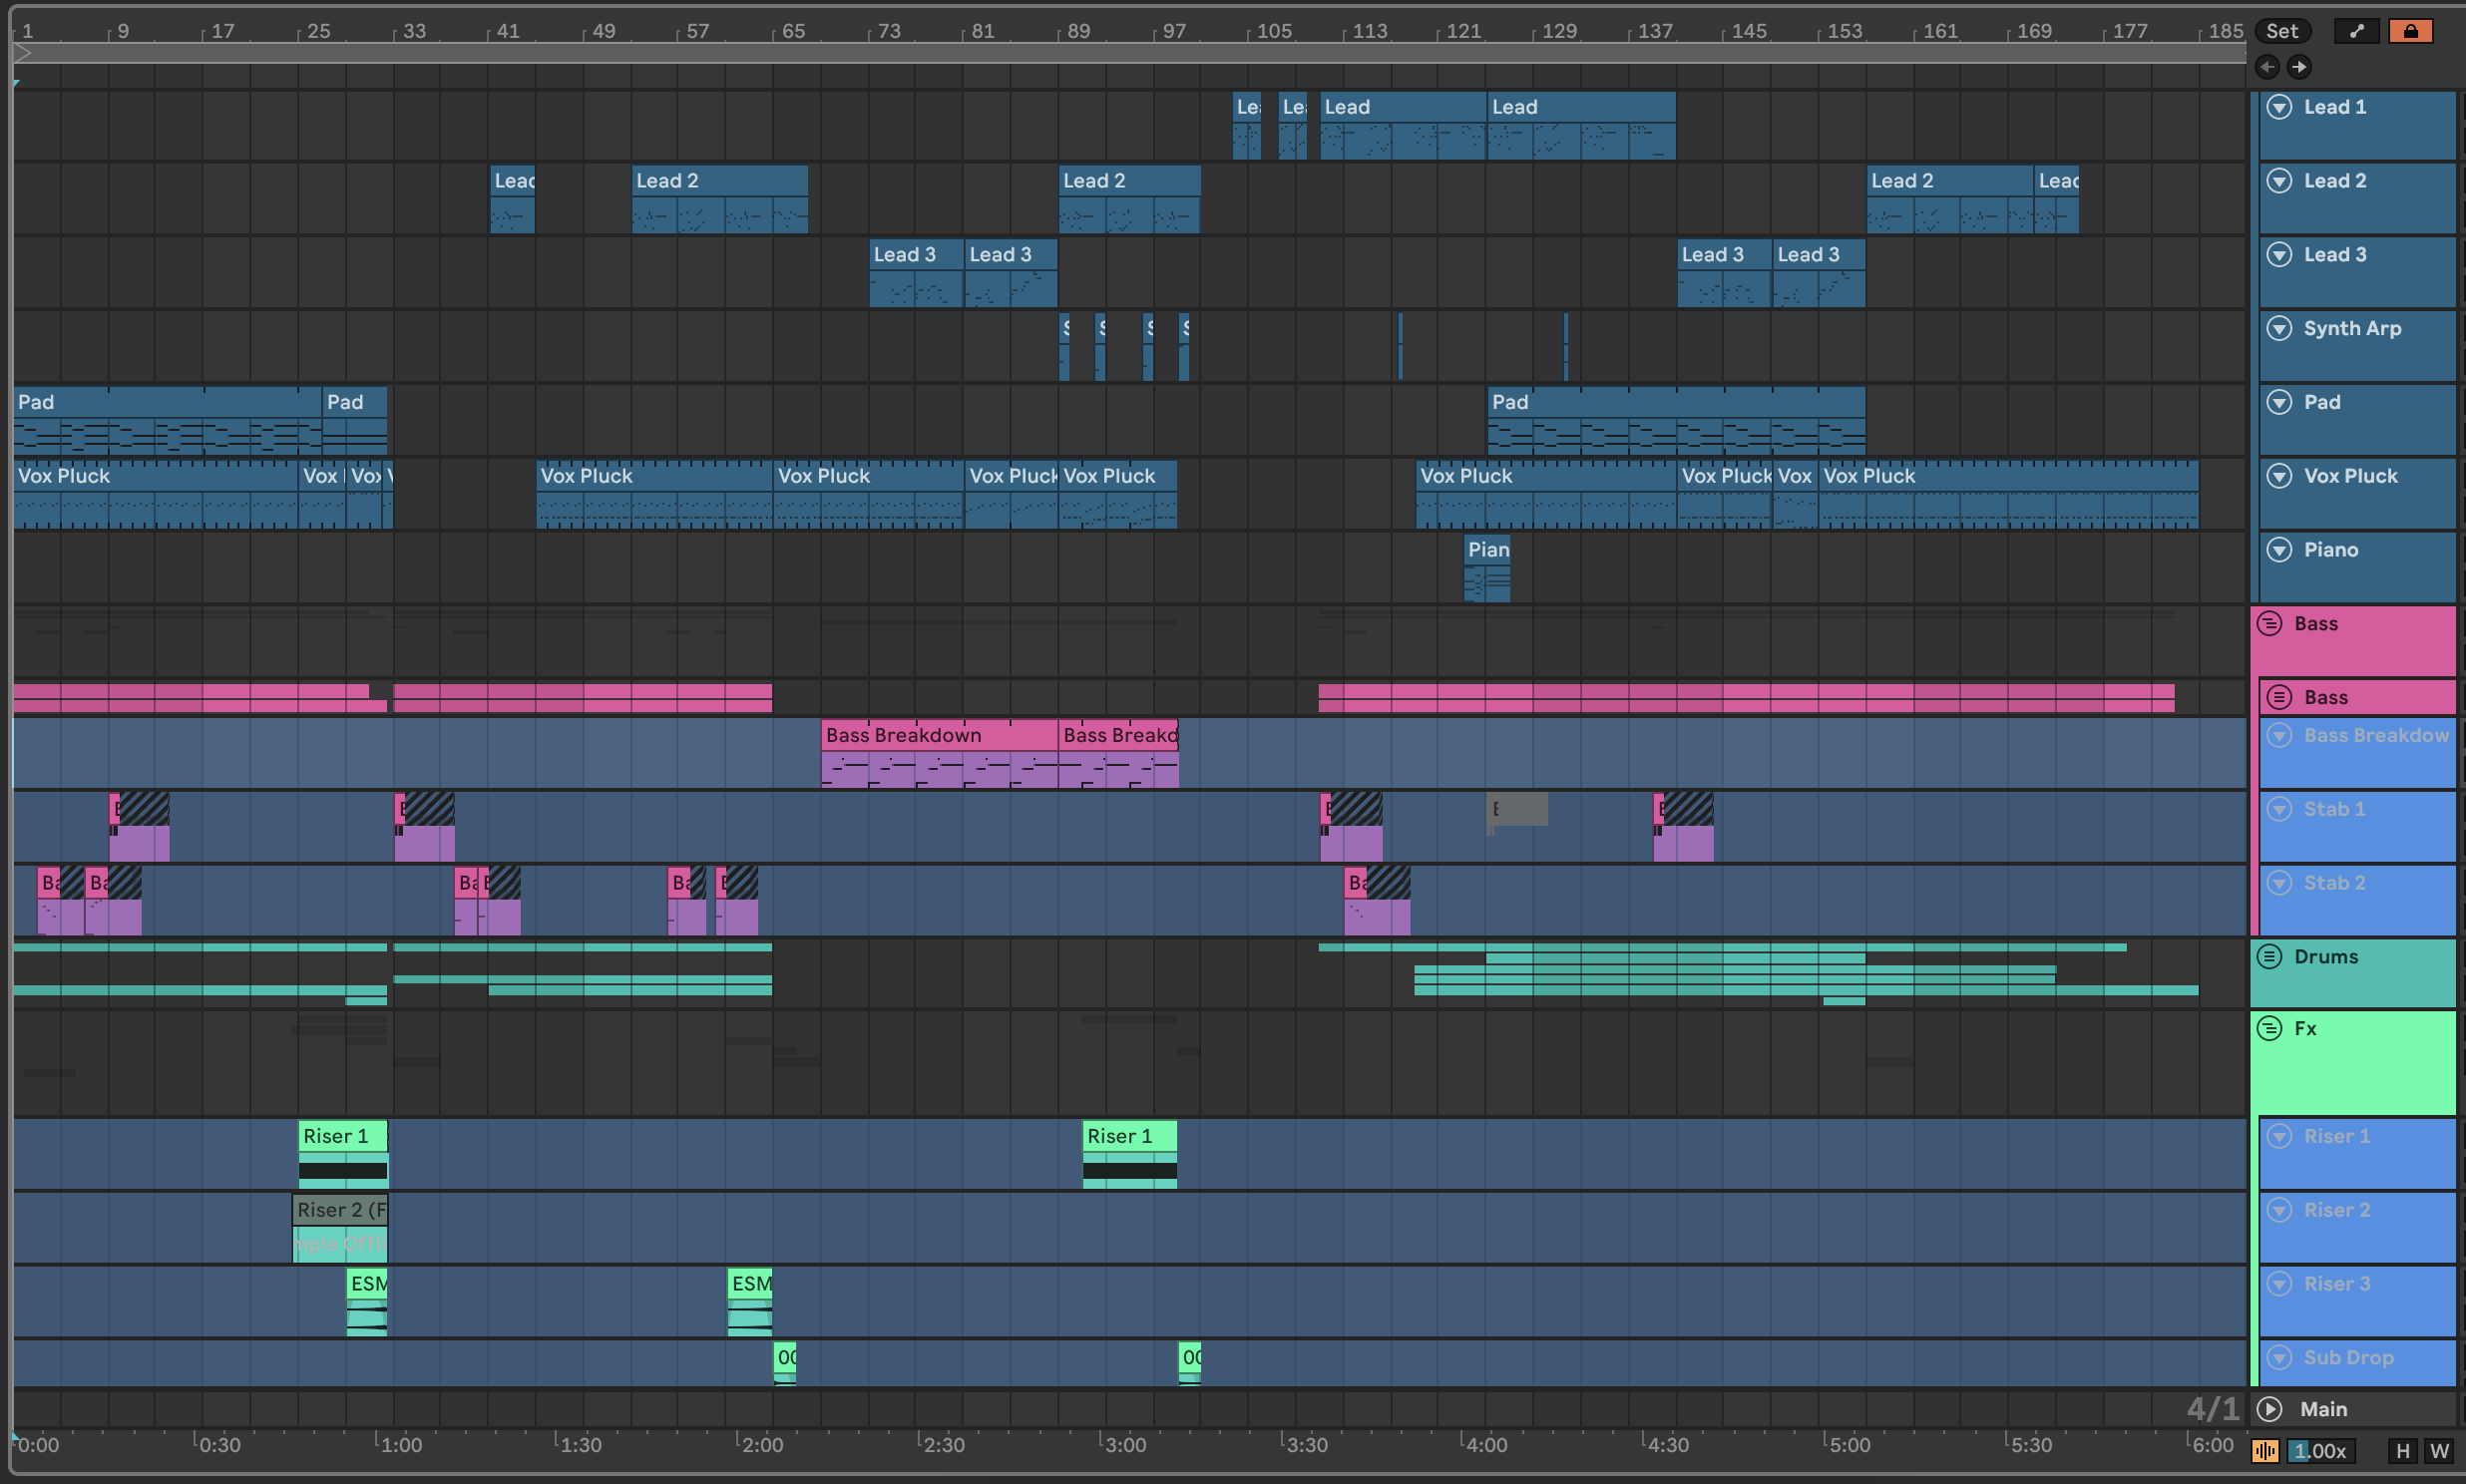Viewport: 2466px width, 1484px height.
Task: Unfold the Stab 1 track
Action: (2279, 810)
